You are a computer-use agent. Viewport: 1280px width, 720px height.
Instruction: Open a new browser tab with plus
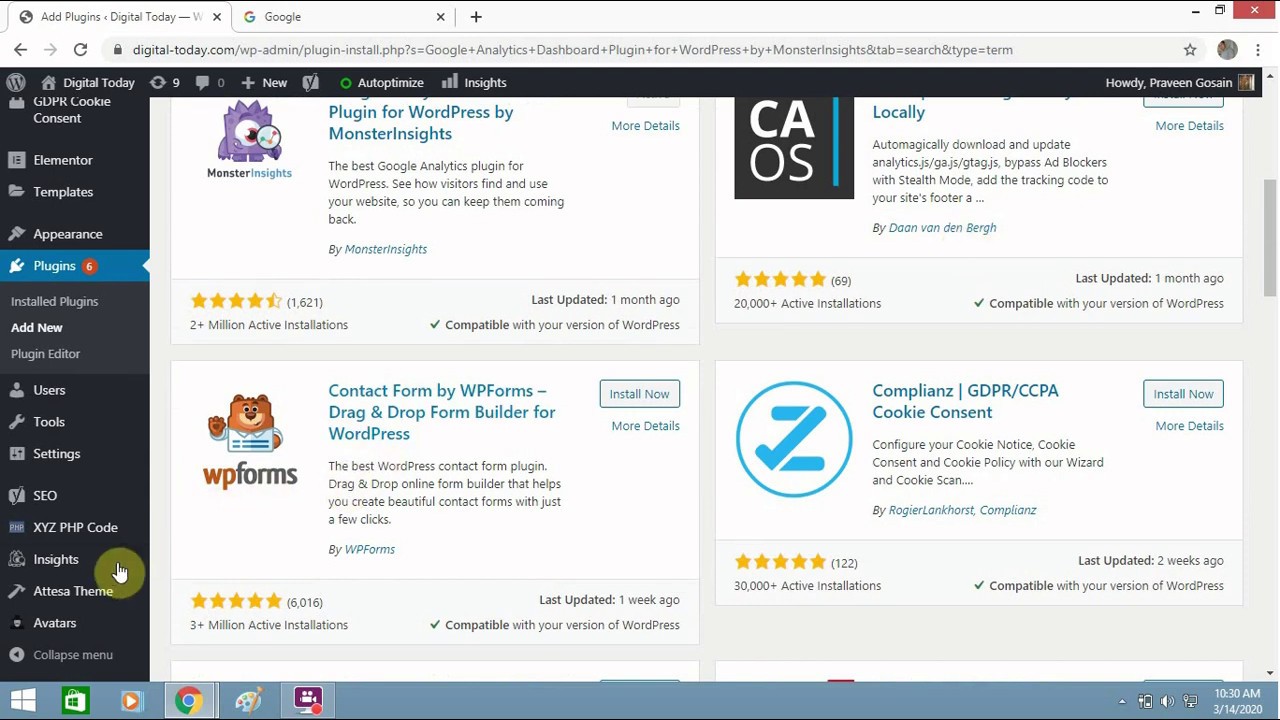pos(476,16)
